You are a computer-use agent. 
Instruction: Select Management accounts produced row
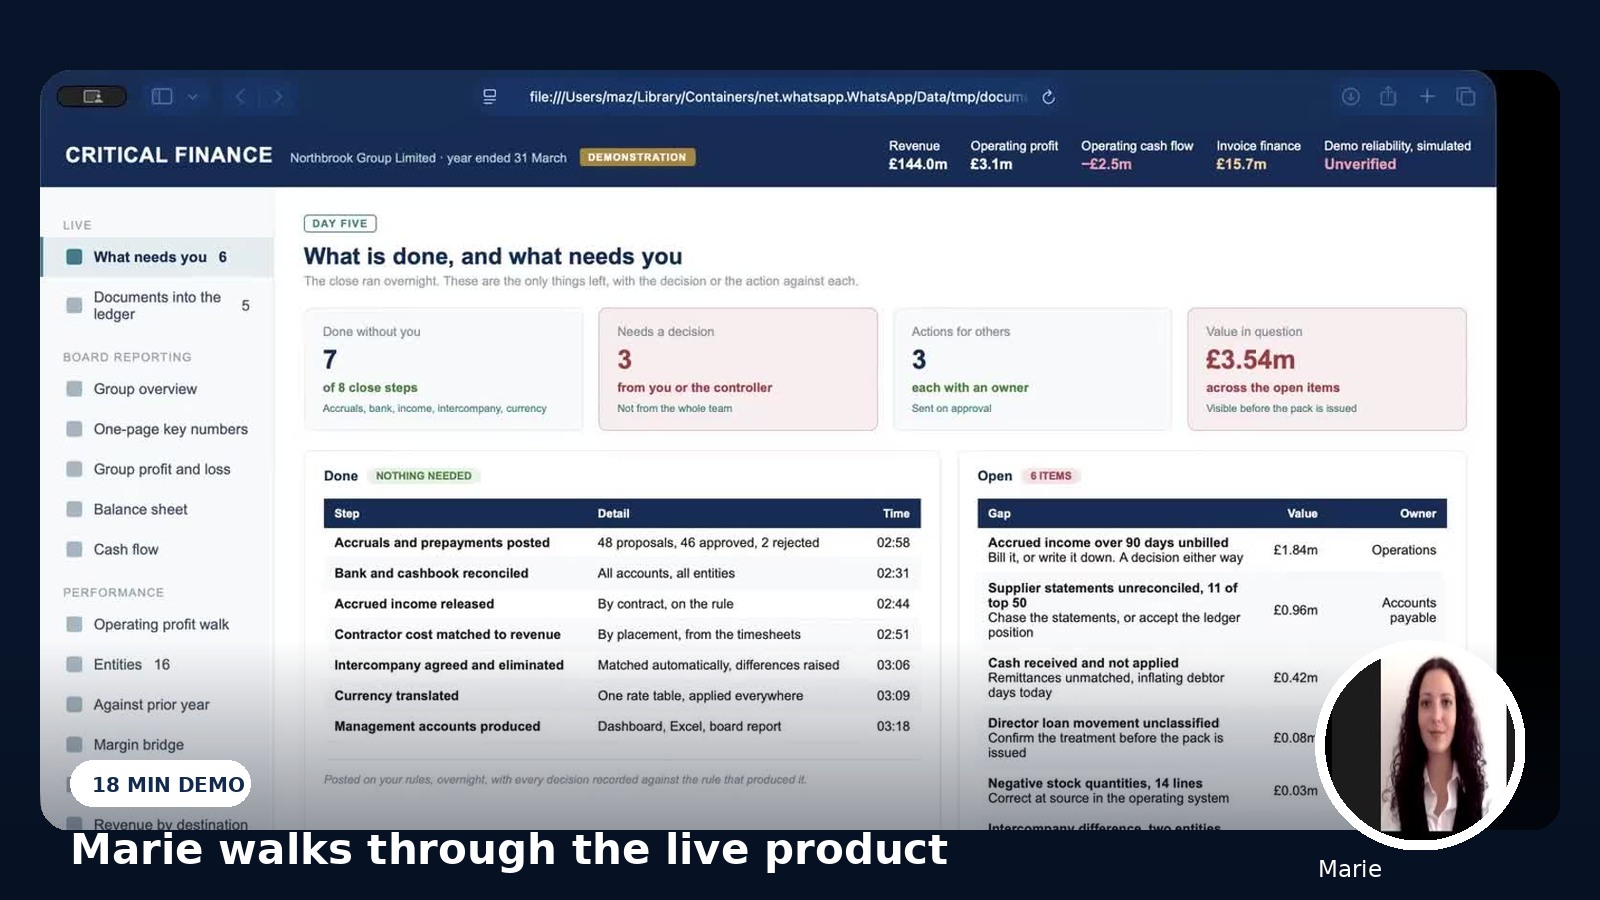click(622, 726)
